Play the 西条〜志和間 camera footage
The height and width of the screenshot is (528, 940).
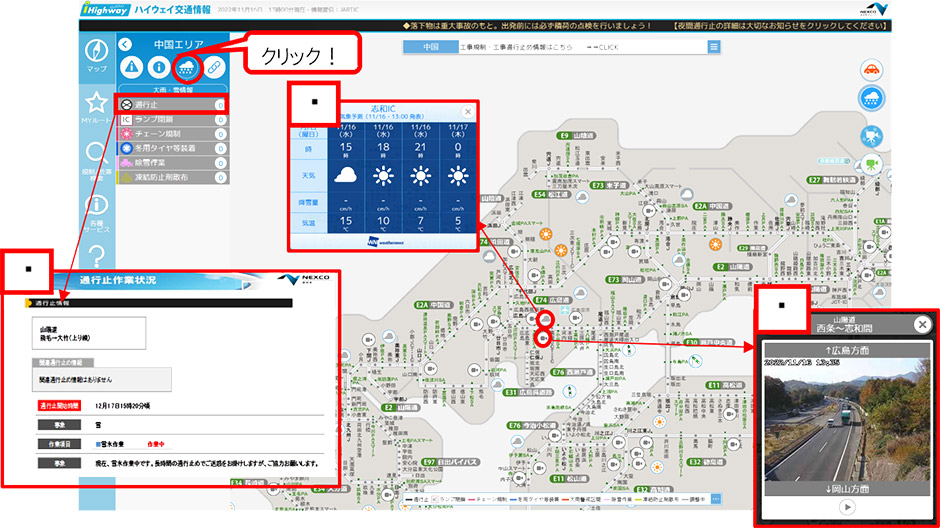coord(845,507)
